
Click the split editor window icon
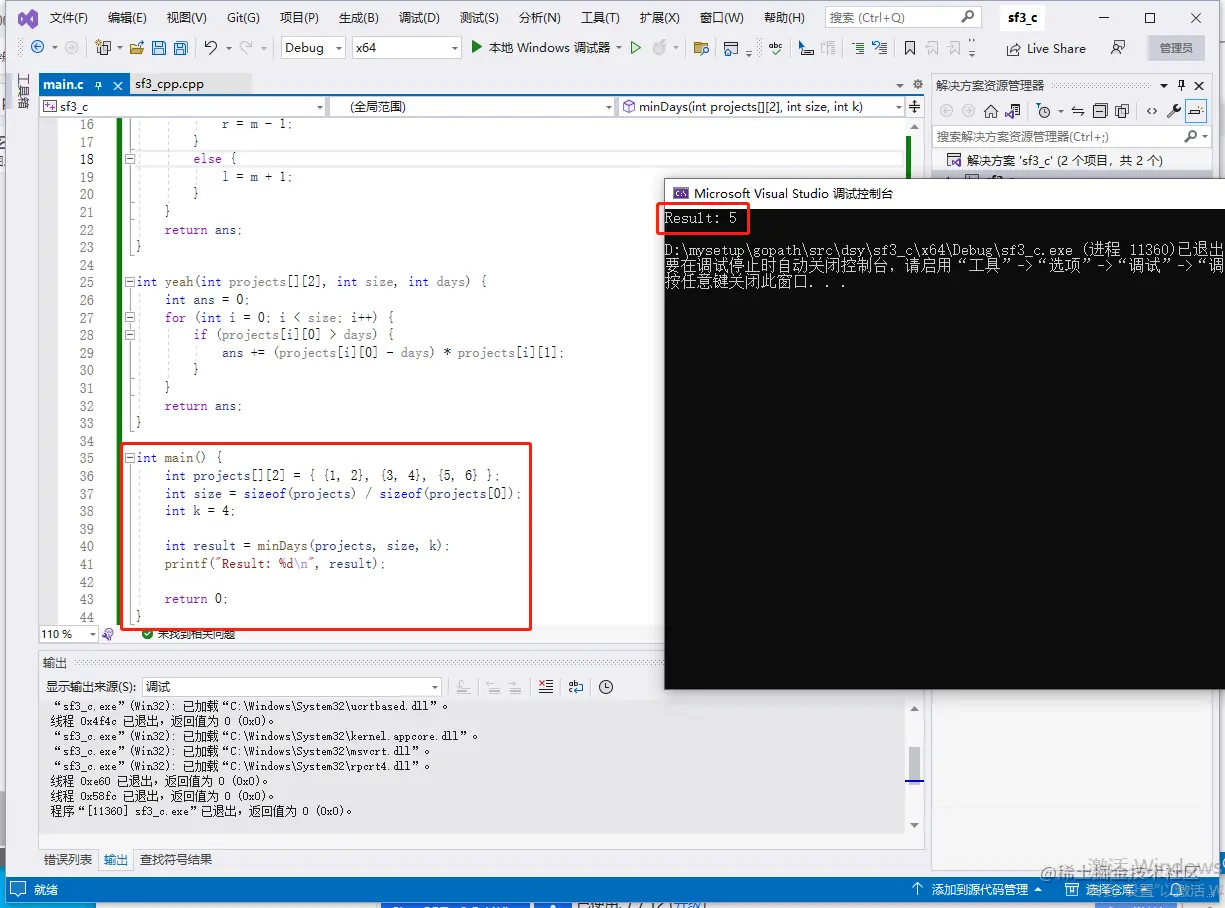914,106
